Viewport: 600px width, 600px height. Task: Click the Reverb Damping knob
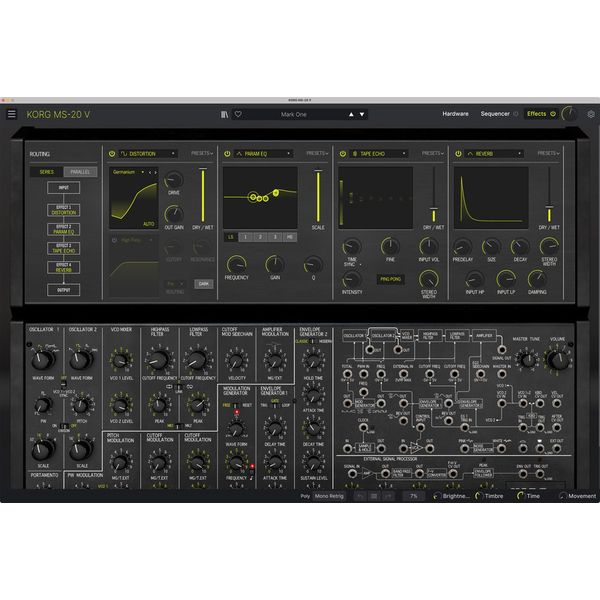tap(537, 280)
